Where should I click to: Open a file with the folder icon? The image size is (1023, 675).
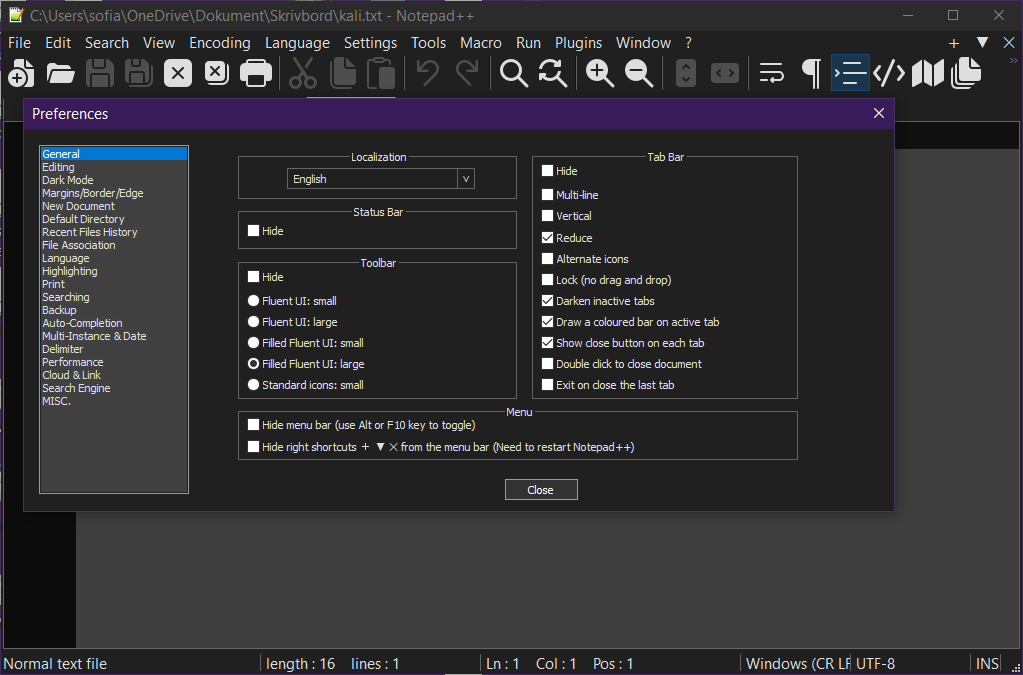[60, 72]
